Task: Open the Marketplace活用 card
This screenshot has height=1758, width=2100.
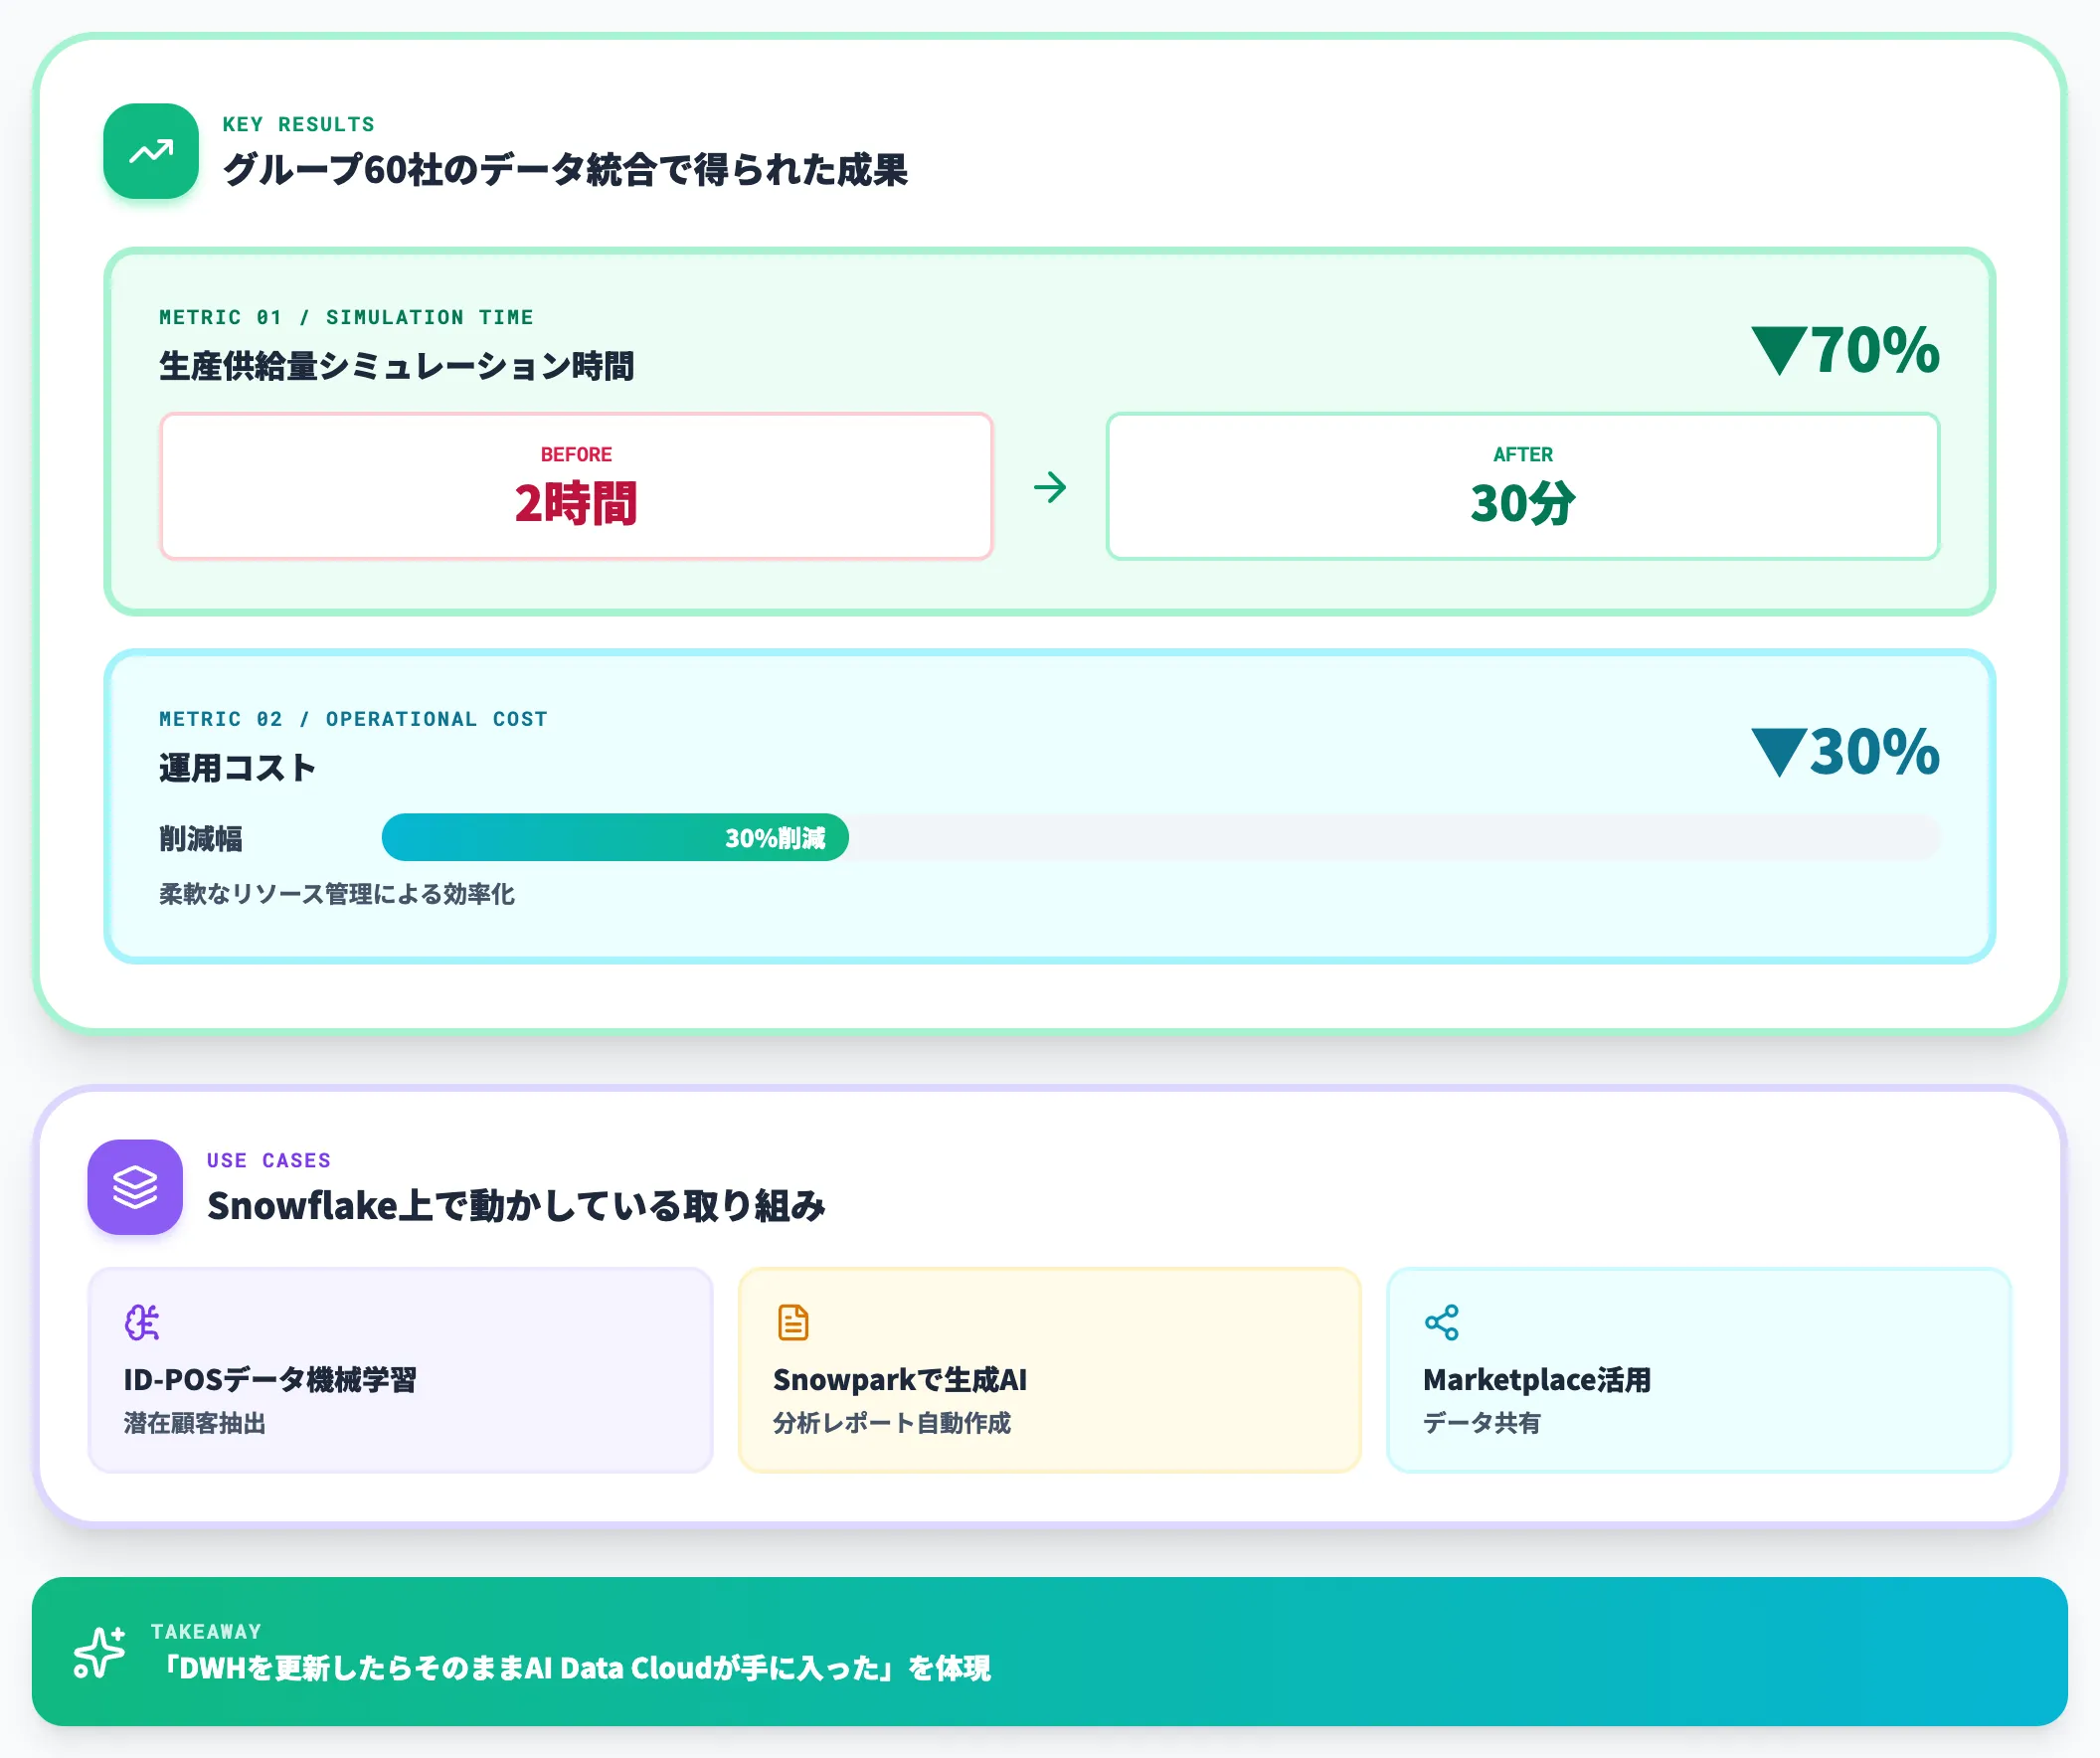Action: [1699, 1370]
